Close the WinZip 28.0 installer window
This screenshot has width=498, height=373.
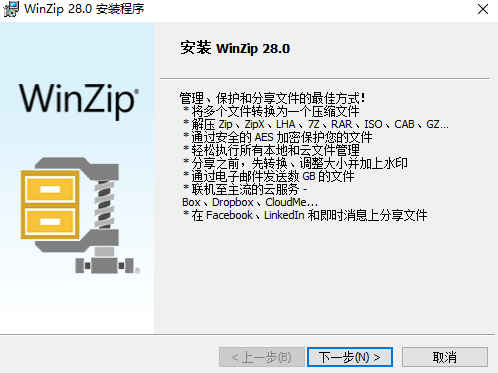(x=483, y=9)
